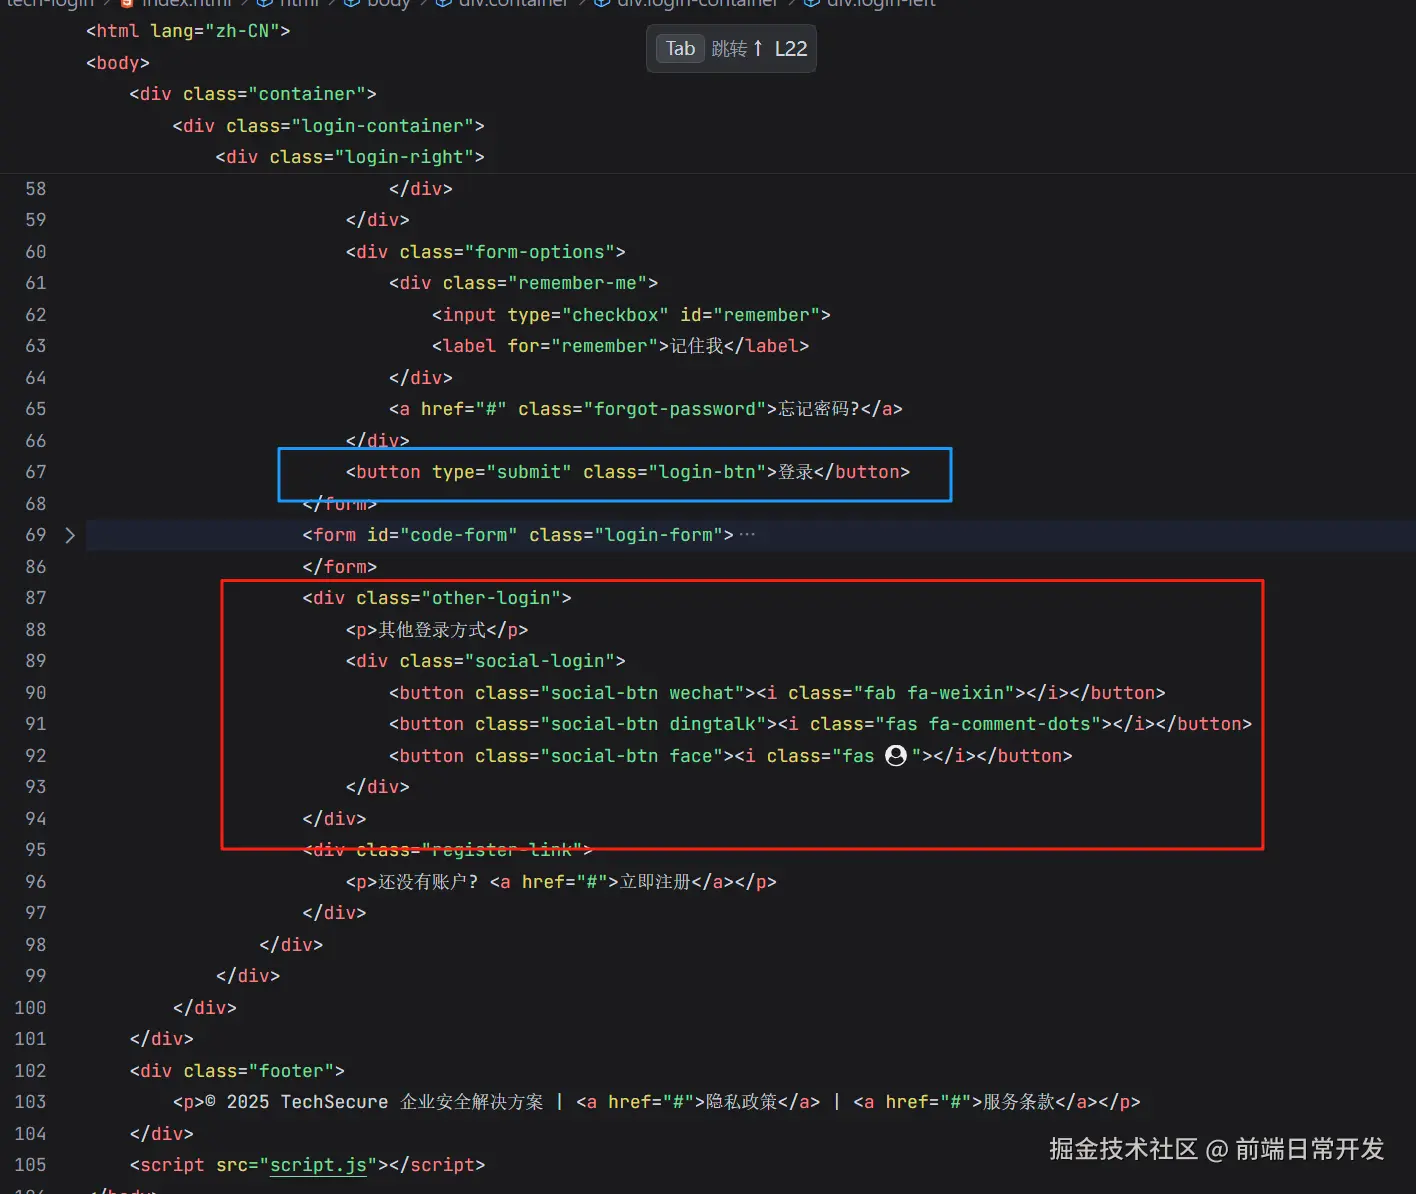Click line number 58 in the gutter
This screenshot has height=1194, width=1416.
pos(36,189)
